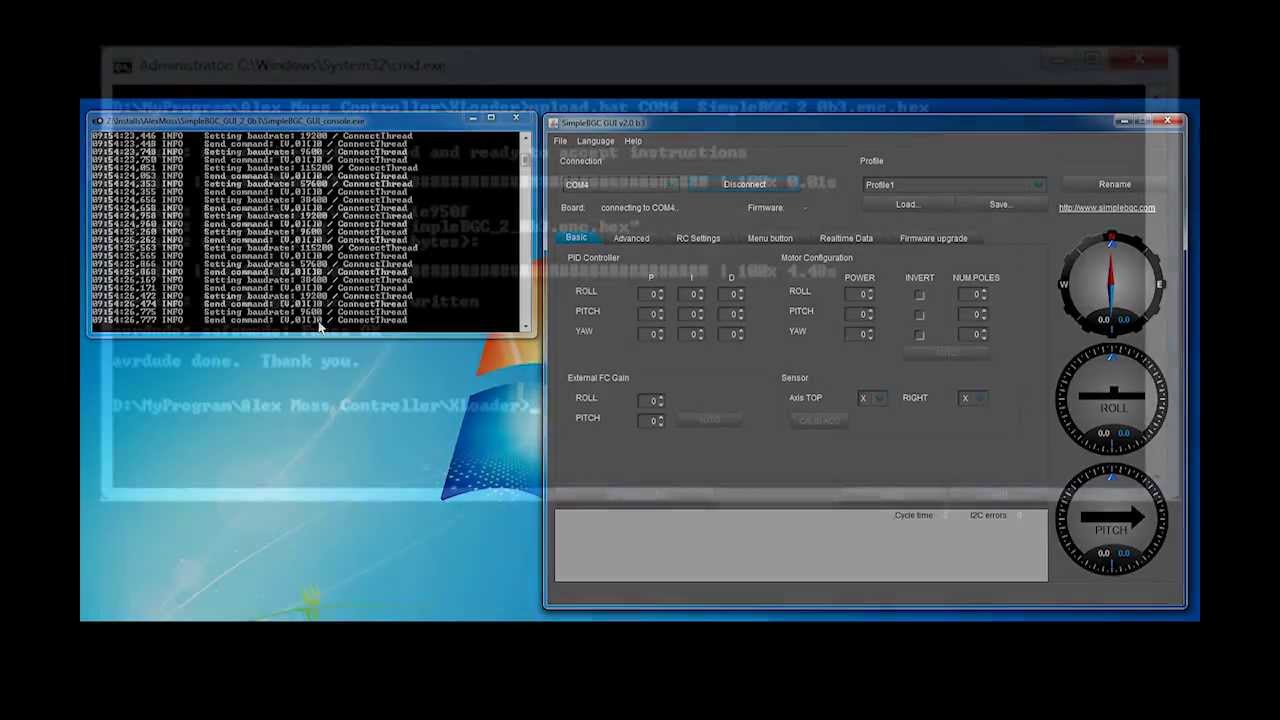Click the YAW I value field
Image resolution: width=1280 pixels, height=720 pixels.
690,335
